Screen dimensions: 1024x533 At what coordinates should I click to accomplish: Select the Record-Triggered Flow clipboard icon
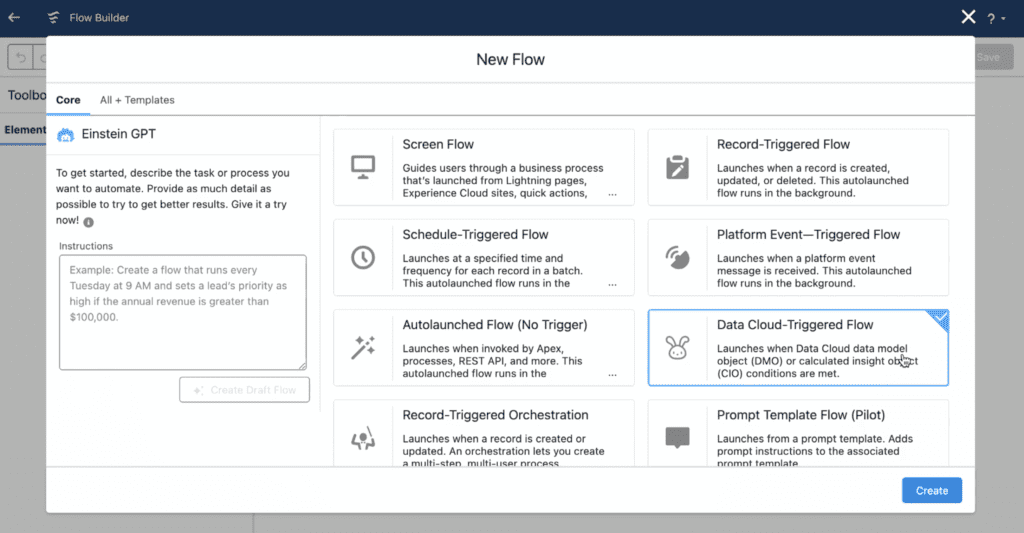[677, 167]
